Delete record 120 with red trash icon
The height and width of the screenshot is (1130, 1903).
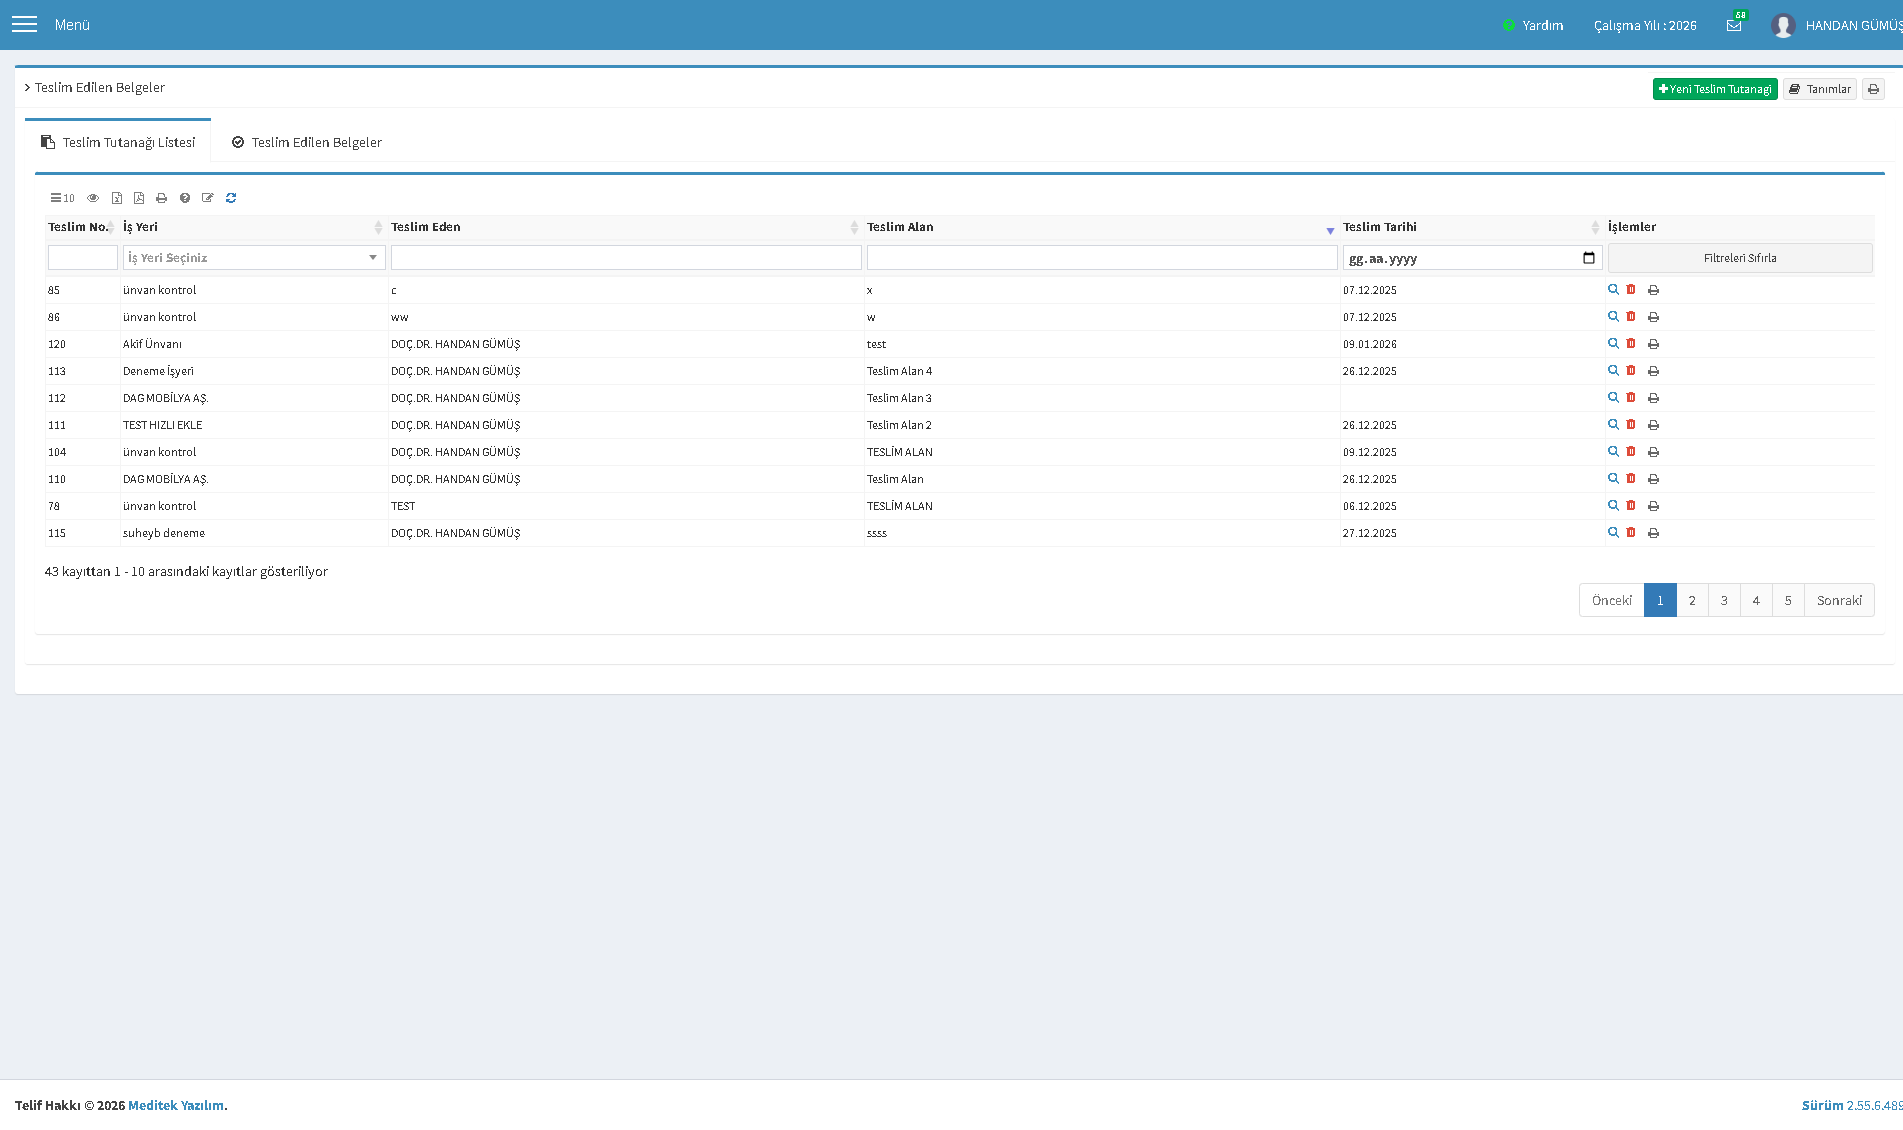click(x=1631, y=344)
